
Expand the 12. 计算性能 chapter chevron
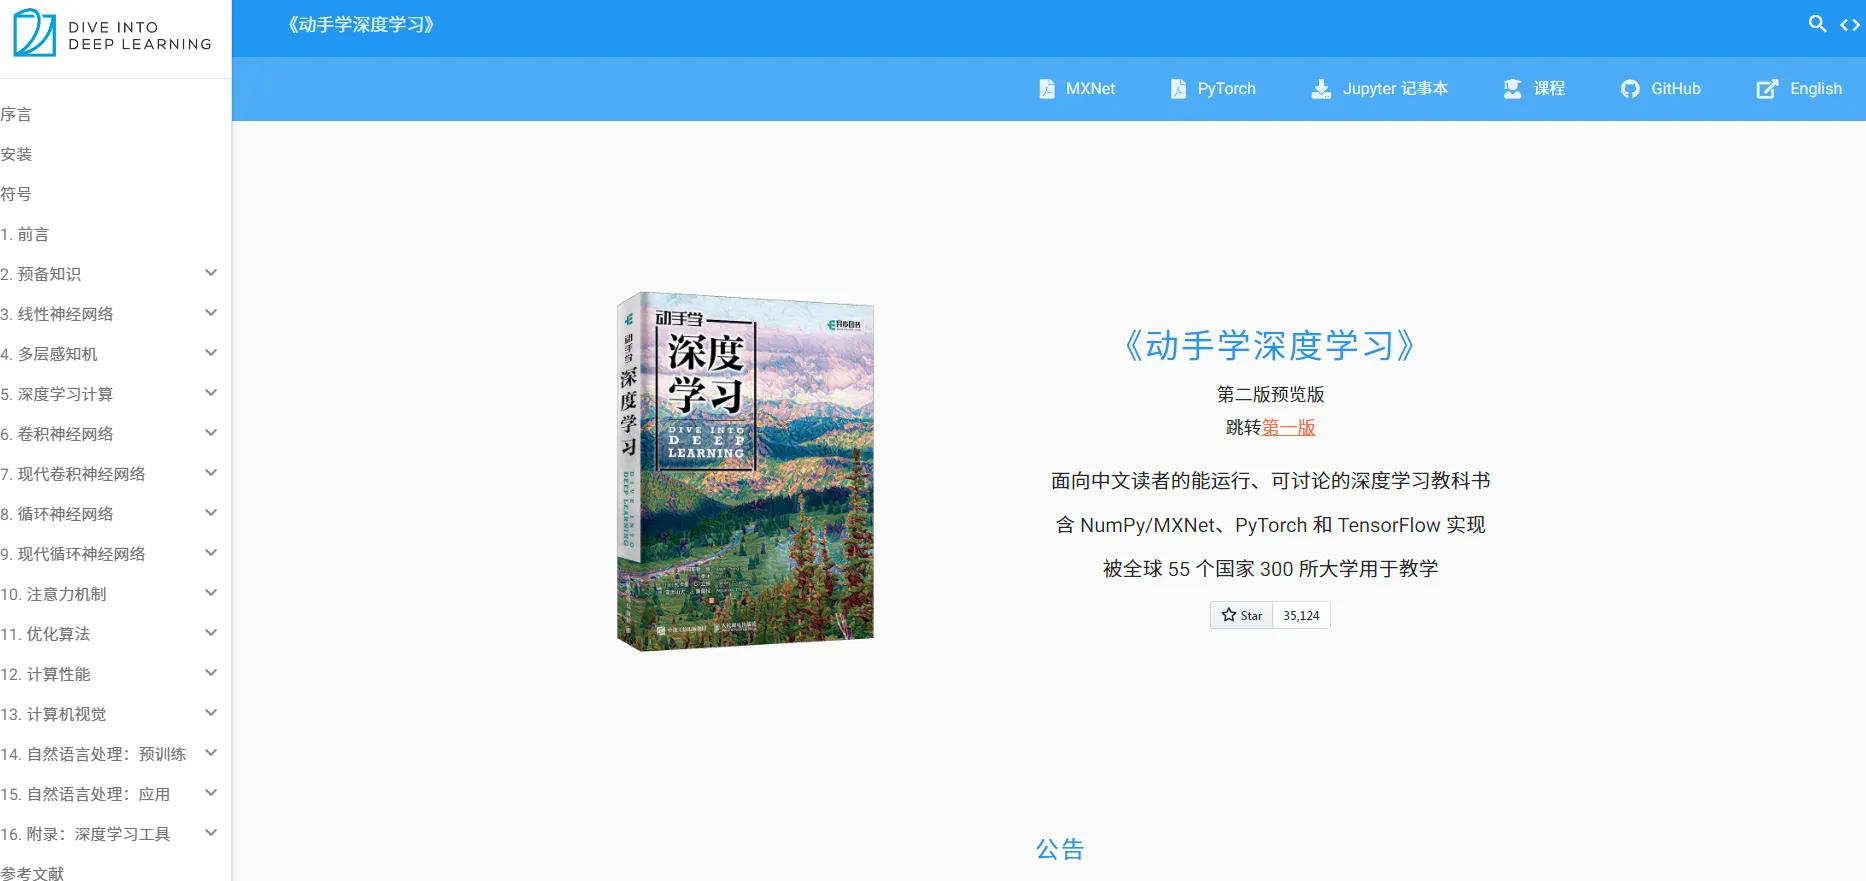tap(211, 673)
